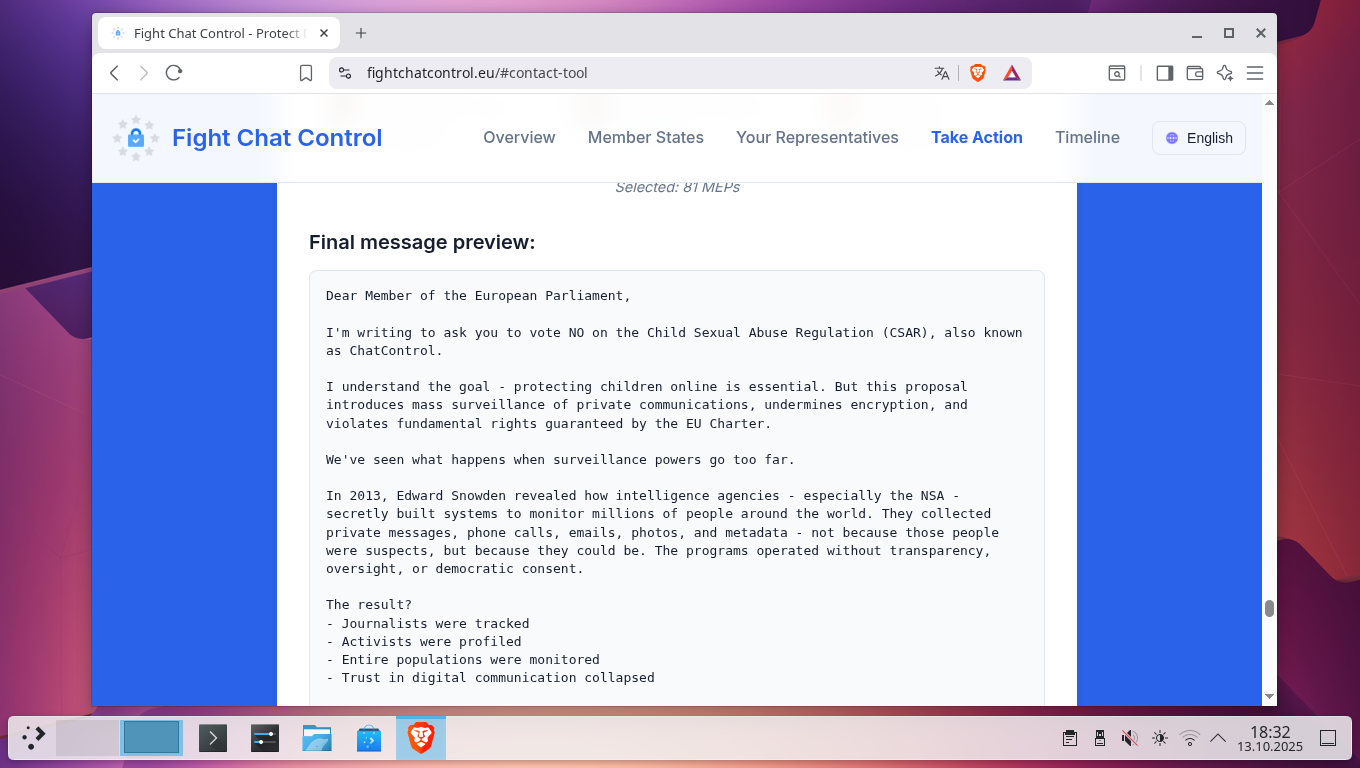
Task: Reload the Fight Chat Control page
Action: pyautogui.click(x=174, y=73)
